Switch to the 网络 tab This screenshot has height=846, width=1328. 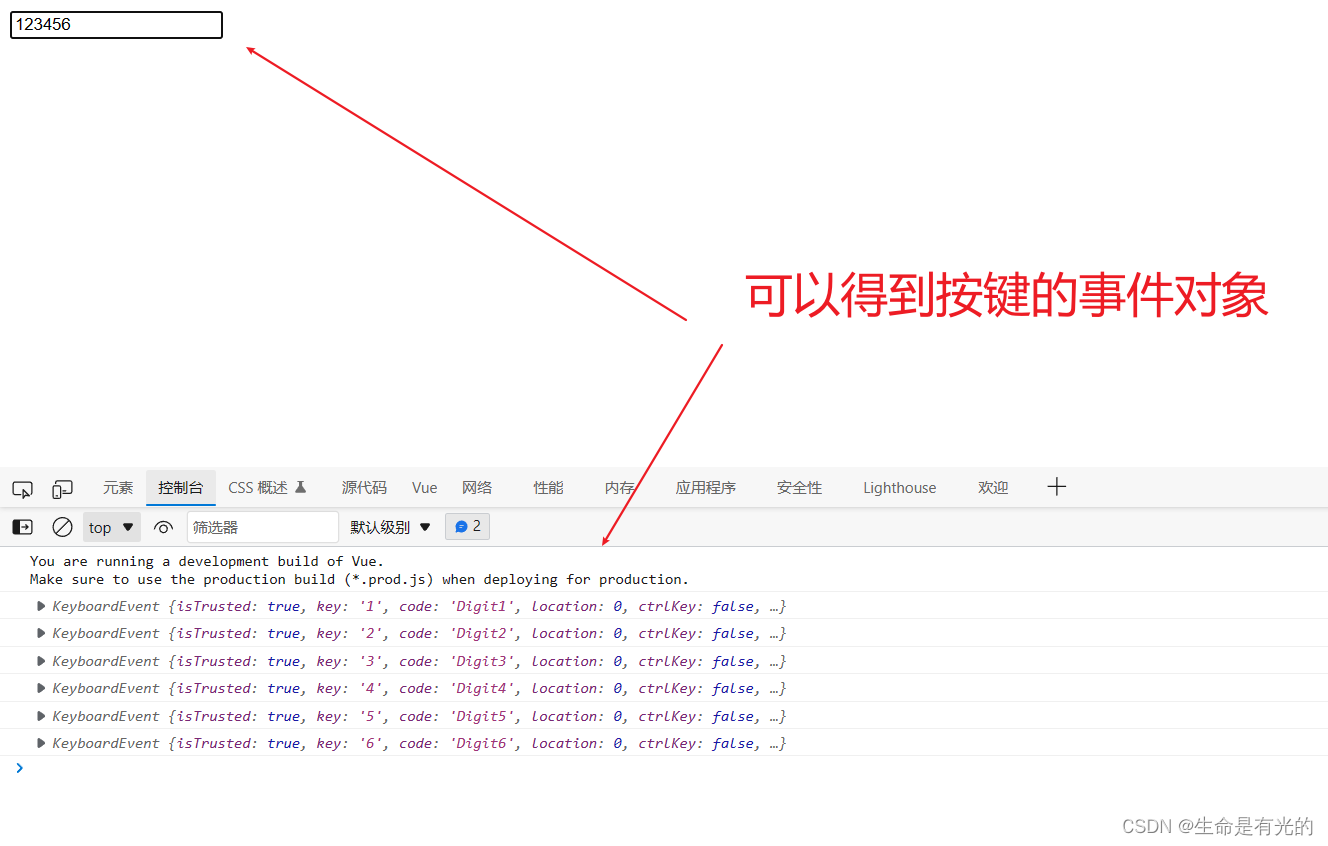pyautogui.click(x=477, y=488)
